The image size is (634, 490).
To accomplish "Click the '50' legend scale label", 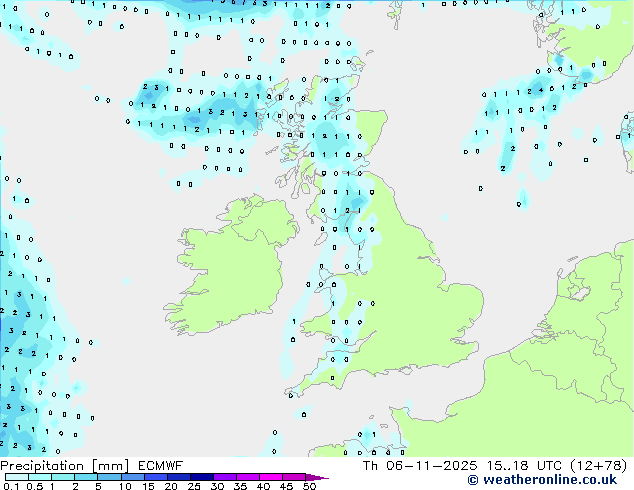I will pos(309,486).
